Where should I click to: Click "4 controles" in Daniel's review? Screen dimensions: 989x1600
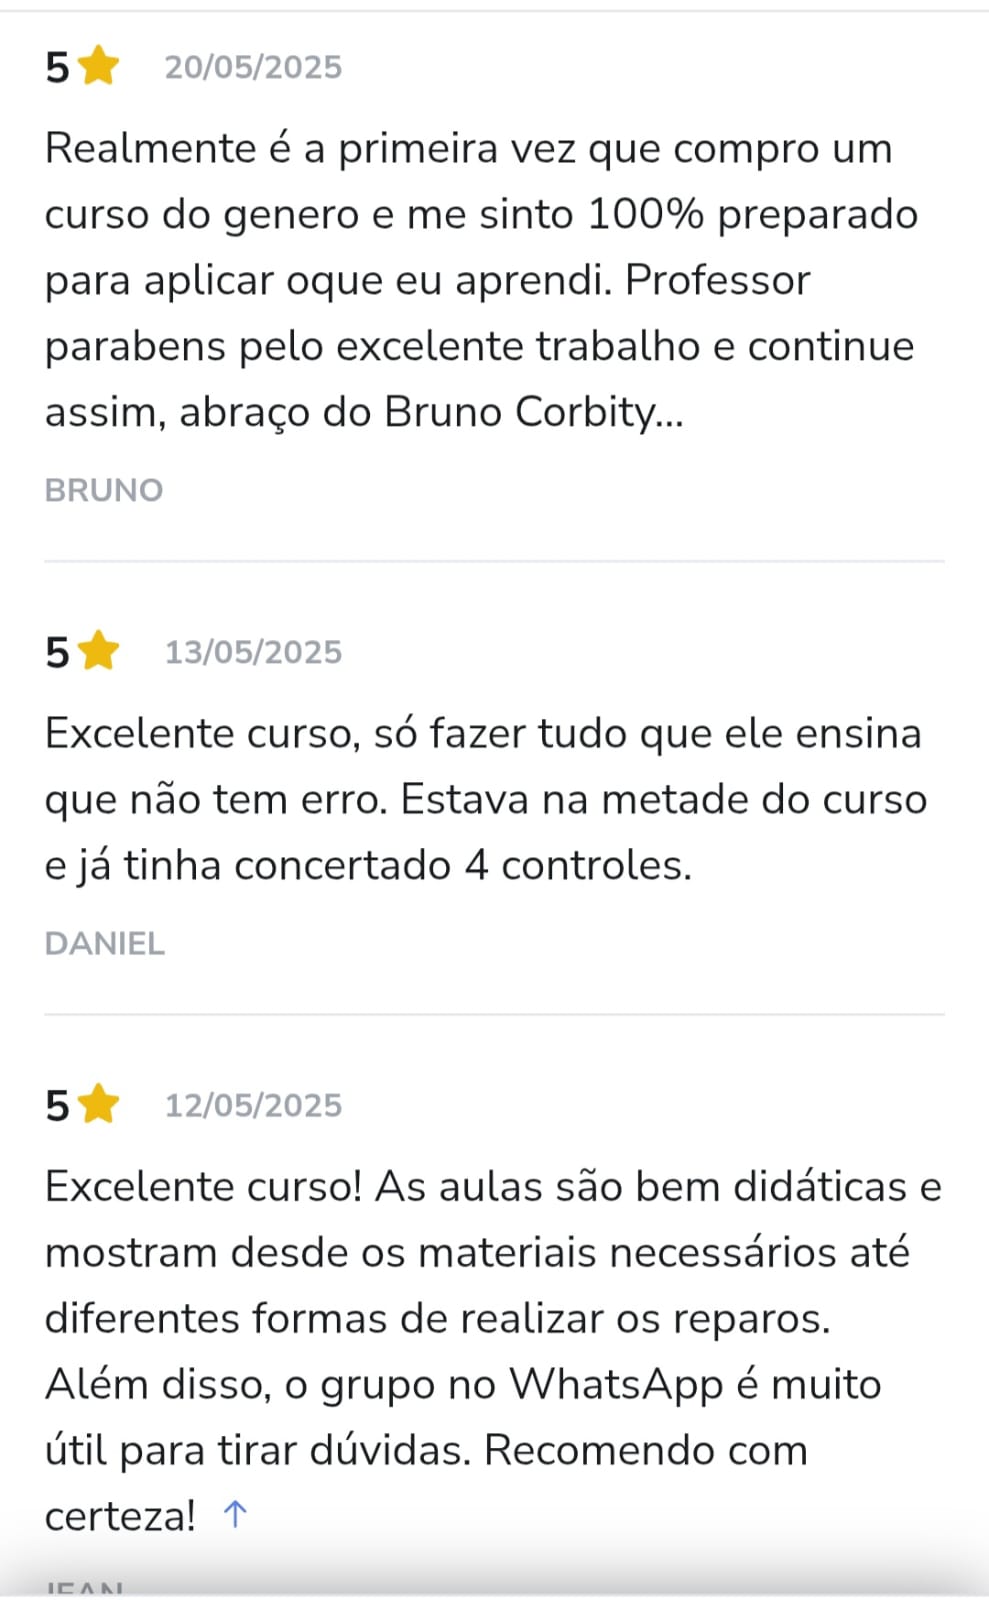(x=578, y=865)
